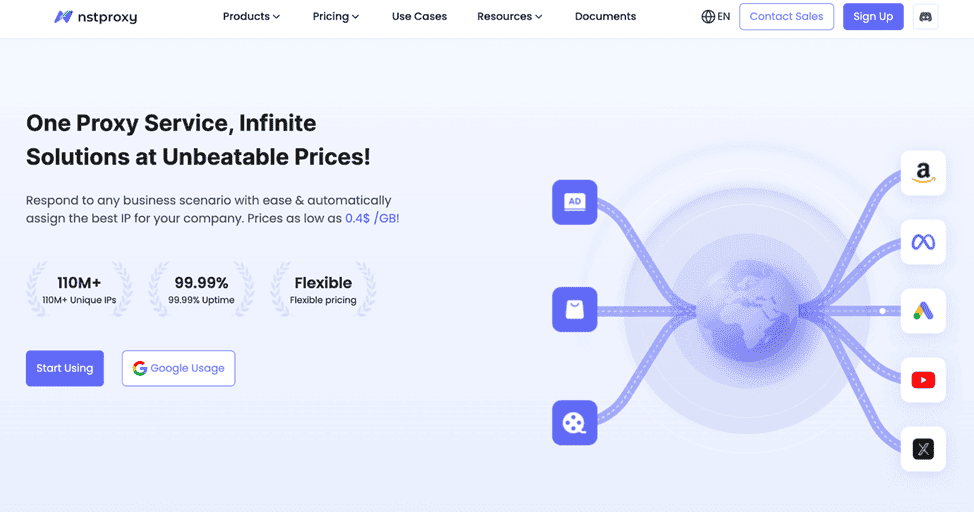This screenshot has width=974, height=512.
Task: Click the nstproxy logo
Action: [x=95, y=17]
